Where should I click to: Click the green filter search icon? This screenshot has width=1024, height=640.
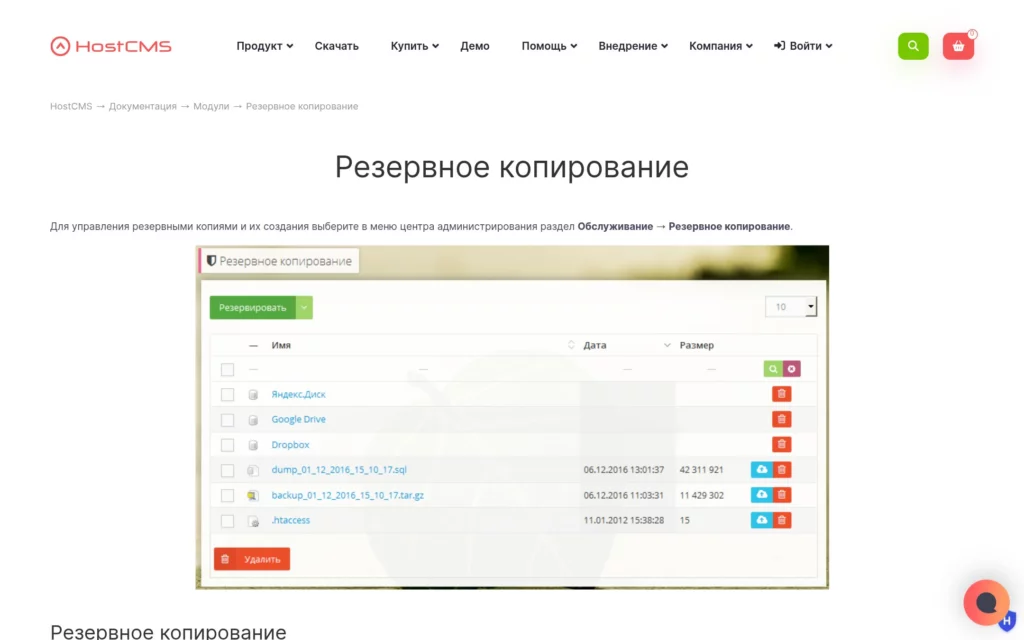pyautogui.click(x=773, y=369)
